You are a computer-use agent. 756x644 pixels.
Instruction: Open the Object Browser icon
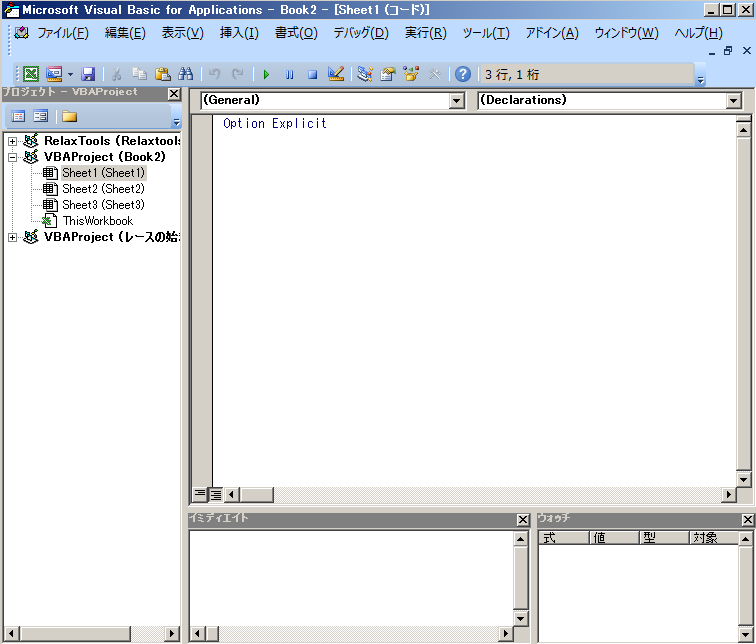411,74
